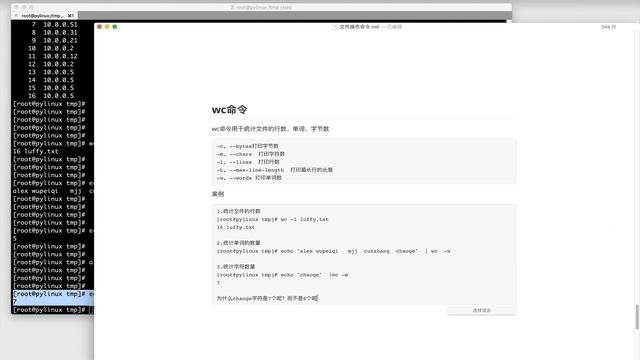Screen dimensions: 640x360
Task: Click terminal line "16 10.0.0.5"
Action: click(51, 96)
